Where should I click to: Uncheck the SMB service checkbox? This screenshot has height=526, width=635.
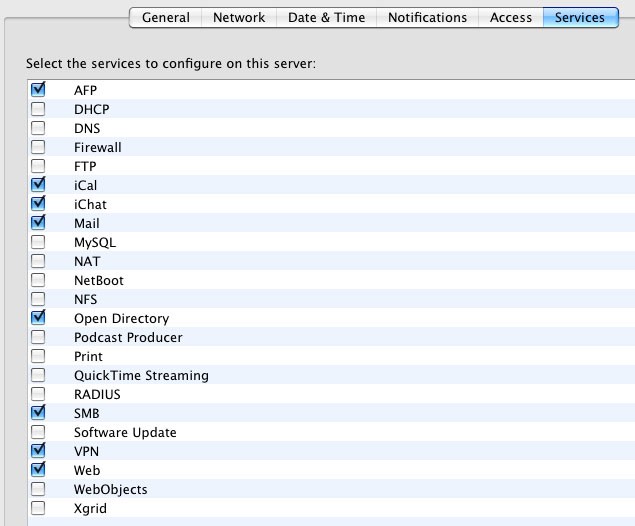coord(38,413)
